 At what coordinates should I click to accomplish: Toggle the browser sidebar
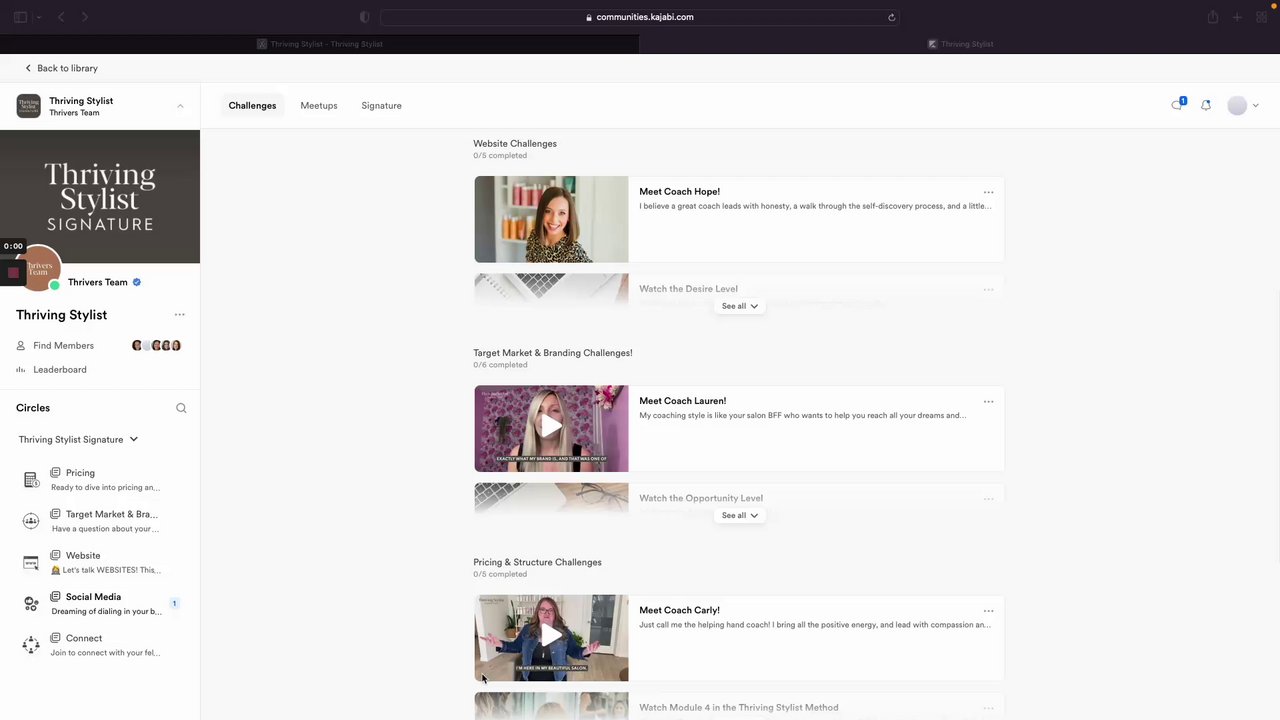(20, 17)
